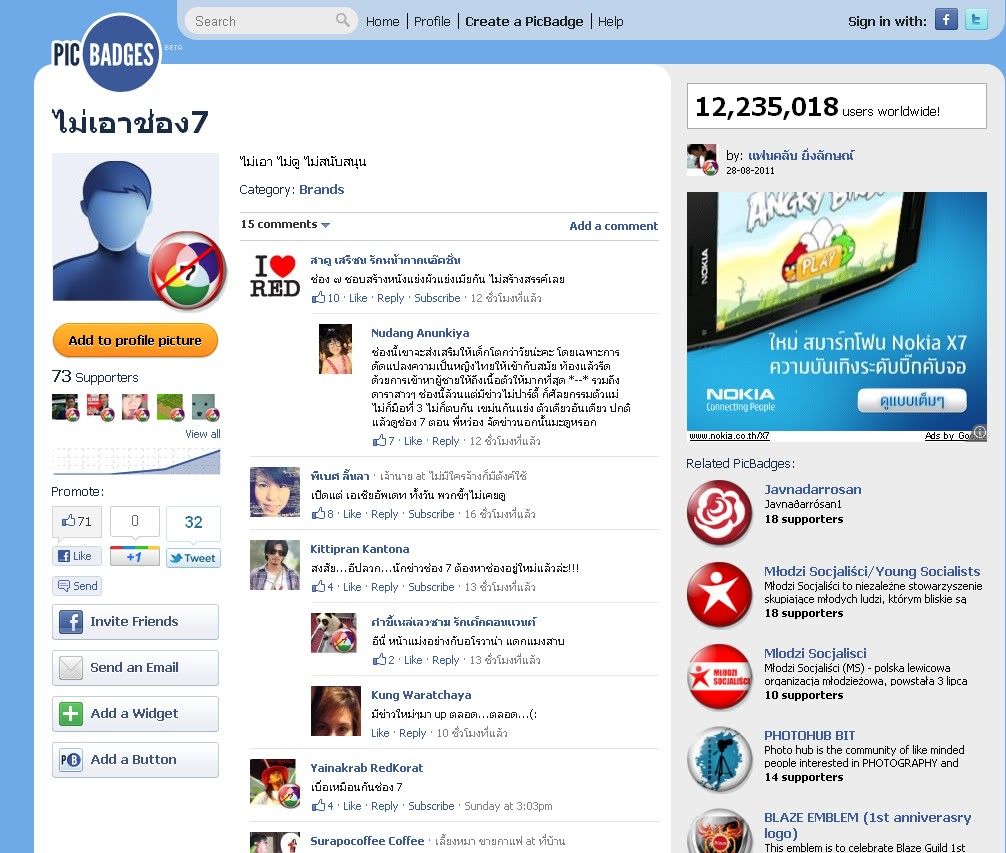Click thumbs-up on Kittipran Kantona's comment

pos(318,586)
